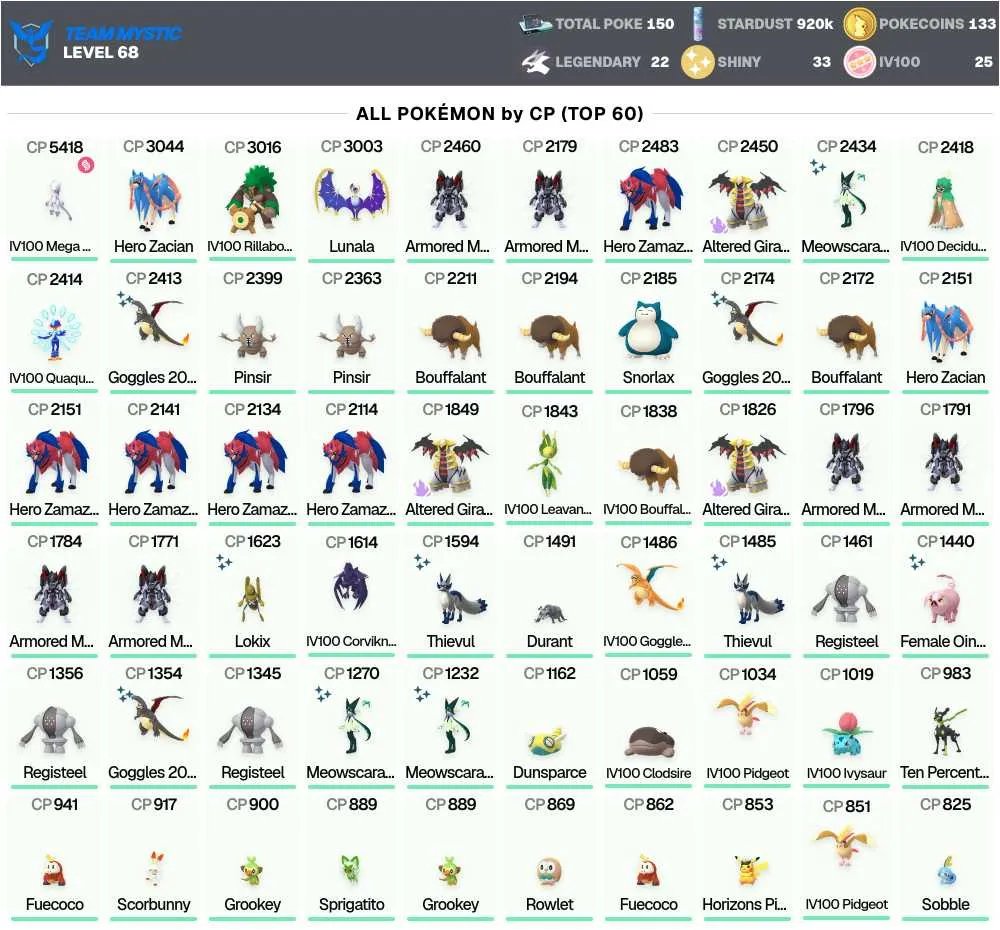
Task: Select the Scorbunny sprite
Action: point(154,869)
